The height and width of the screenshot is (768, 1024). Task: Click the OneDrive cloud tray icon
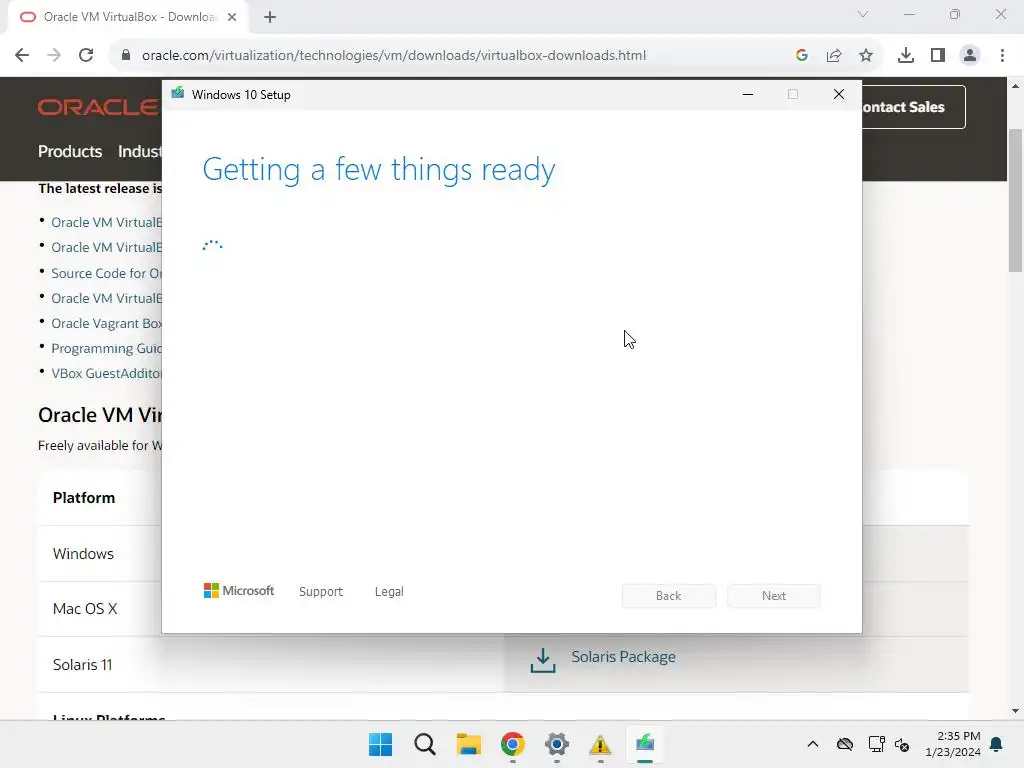(x=844, y=744)
